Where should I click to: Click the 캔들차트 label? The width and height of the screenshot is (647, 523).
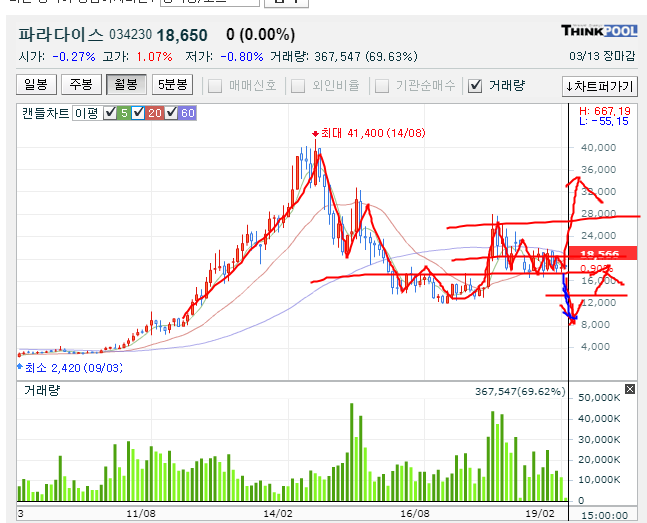pyautogui.click(x=45, y=113)
